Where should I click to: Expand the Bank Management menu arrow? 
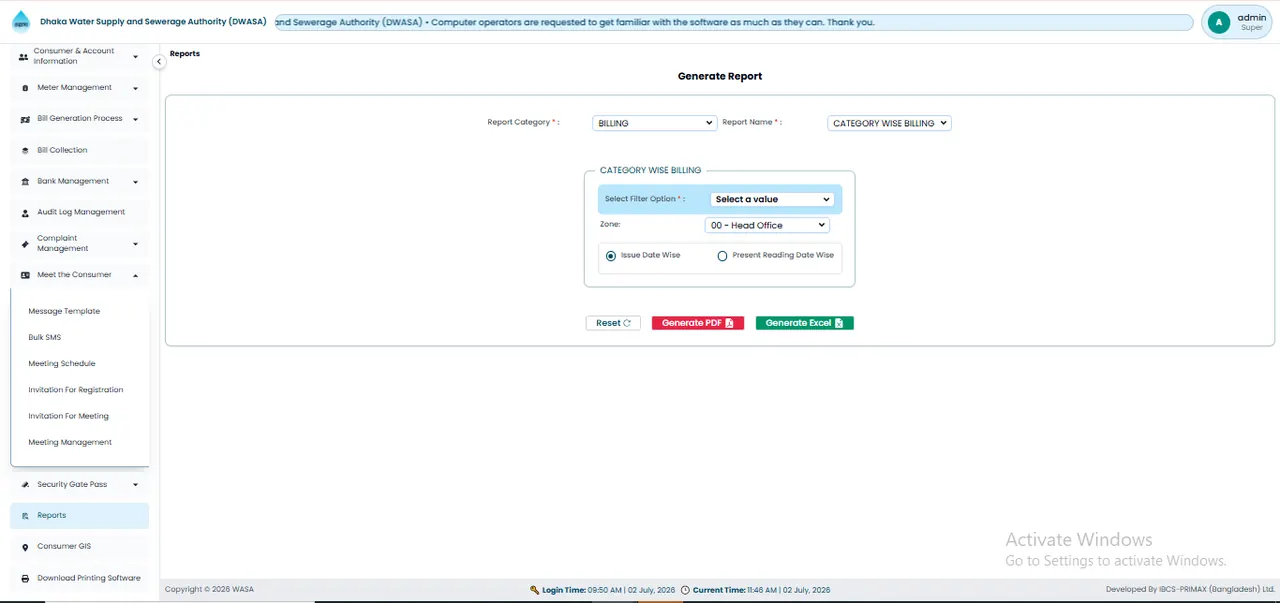pyautogui.click(x=135, y=182)
